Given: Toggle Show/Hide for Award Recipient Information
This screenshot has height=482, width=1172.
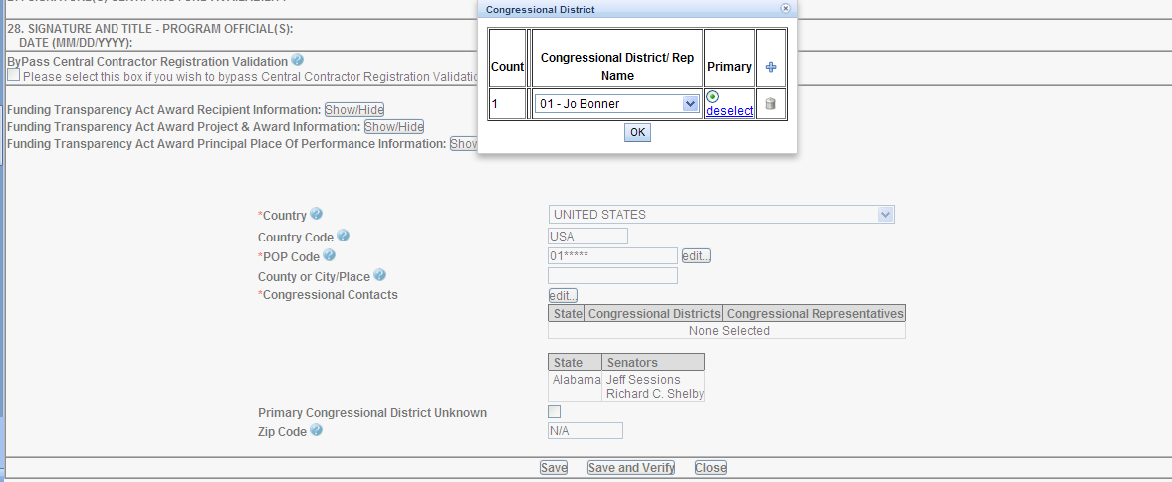Looking at the screenshot, I should tap(354, 110).
